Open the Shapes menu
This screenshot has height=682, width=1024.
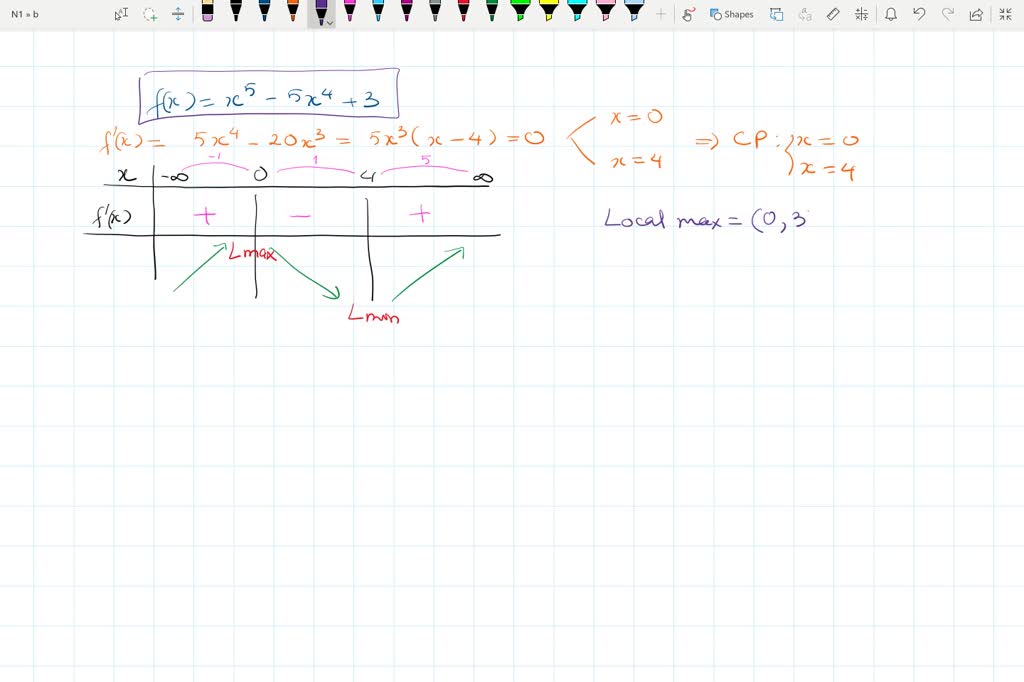pyautogui.click(x=730, y=14)
